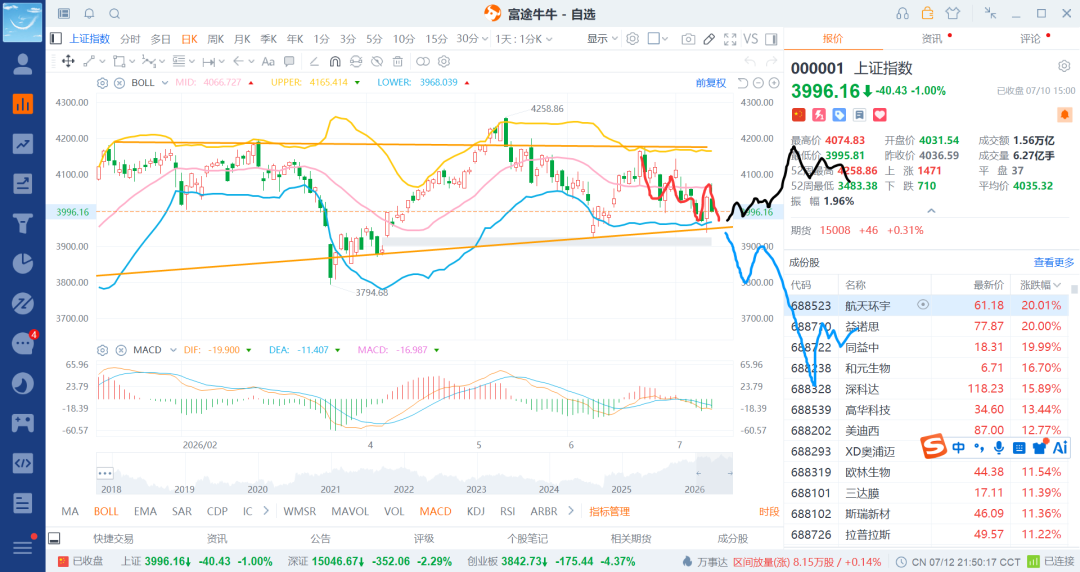This screenshot has height=572, width=1080.
Task: Open the 1天:1分K dropdown
Action: pos(523,39)
